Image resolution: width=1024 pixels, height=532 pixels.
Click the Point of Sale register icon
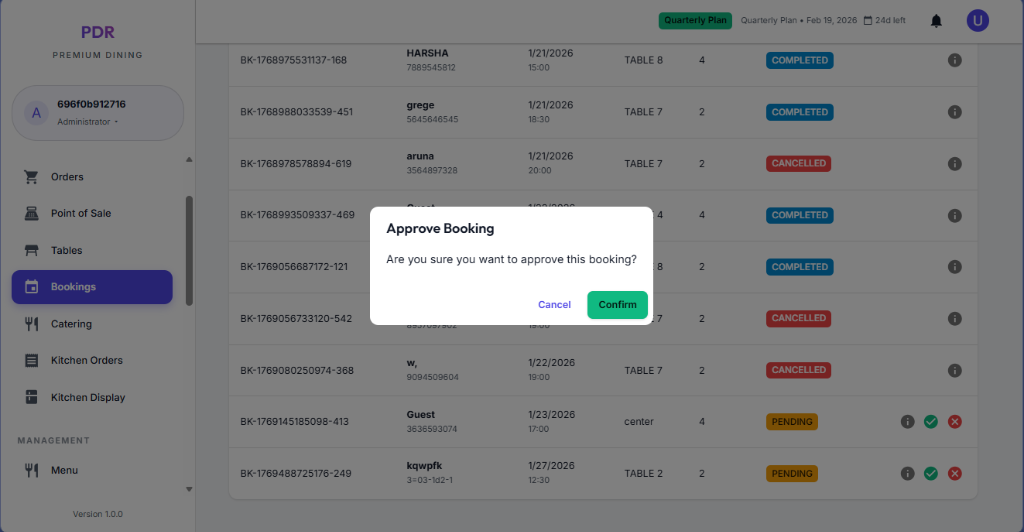31,214
